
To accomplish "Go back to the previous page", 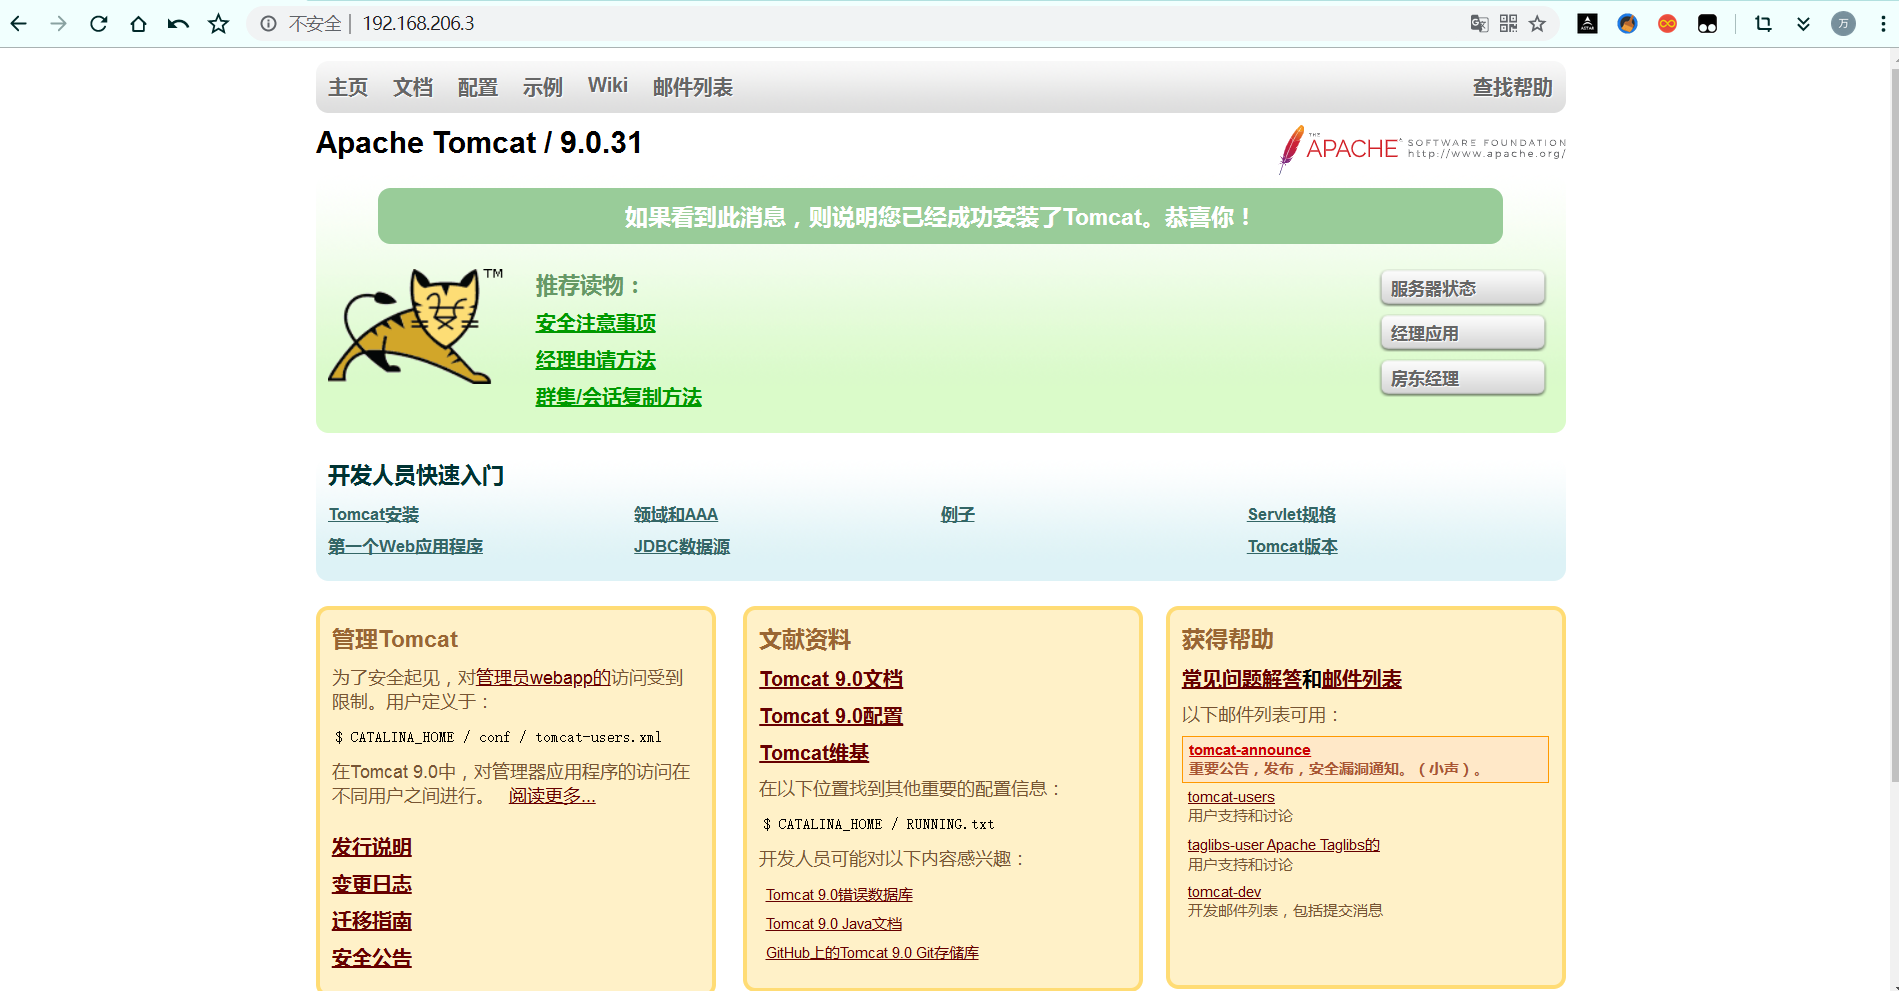I will click(x=19, y=24).
